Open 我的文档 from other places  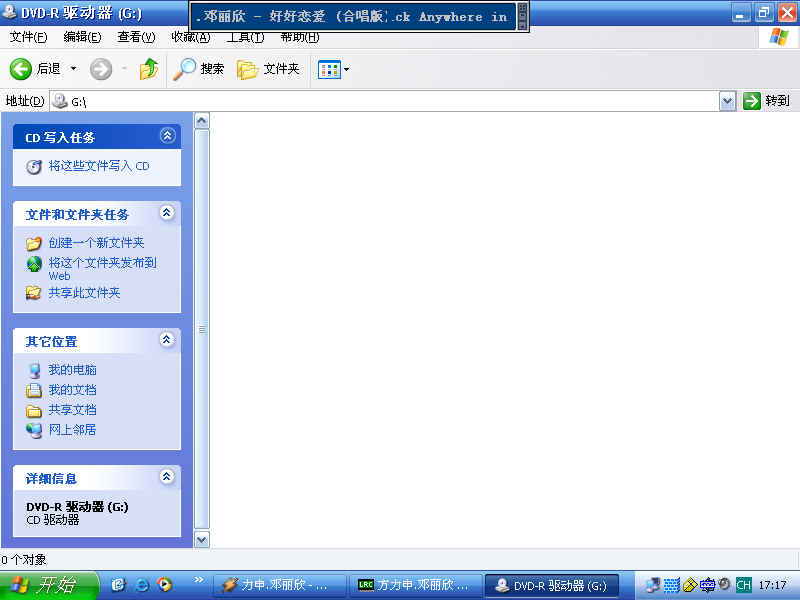tap(72, 390)
